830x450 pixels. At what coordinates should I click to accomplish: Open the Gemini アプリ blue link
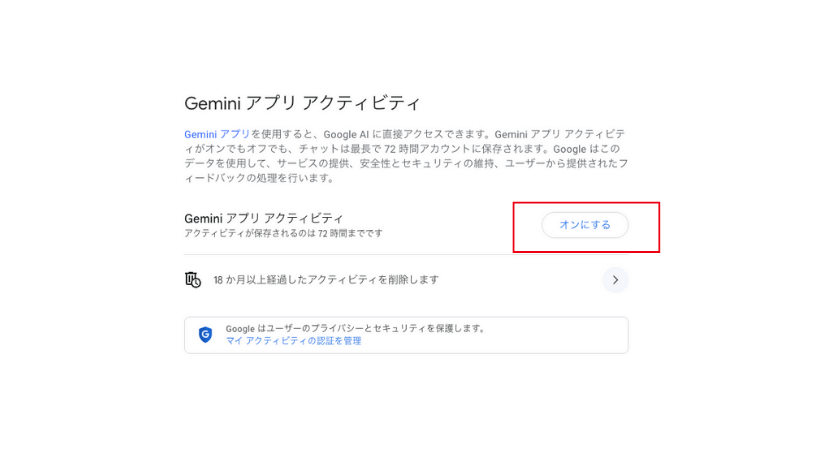pos(217,134)
